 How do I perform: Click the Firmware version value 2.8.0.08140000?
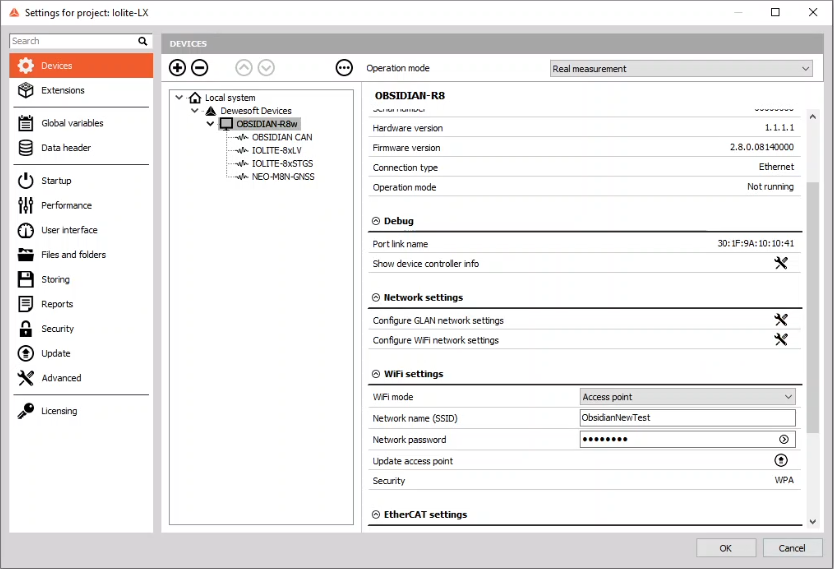point(762,147)
